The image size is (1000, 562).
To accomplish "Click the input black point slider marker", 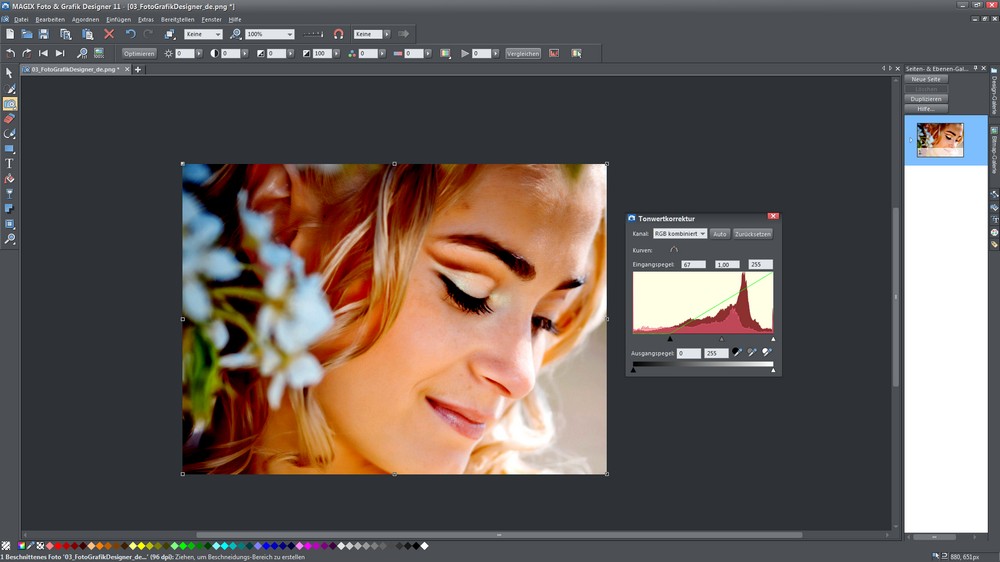I will coord(670,339).
